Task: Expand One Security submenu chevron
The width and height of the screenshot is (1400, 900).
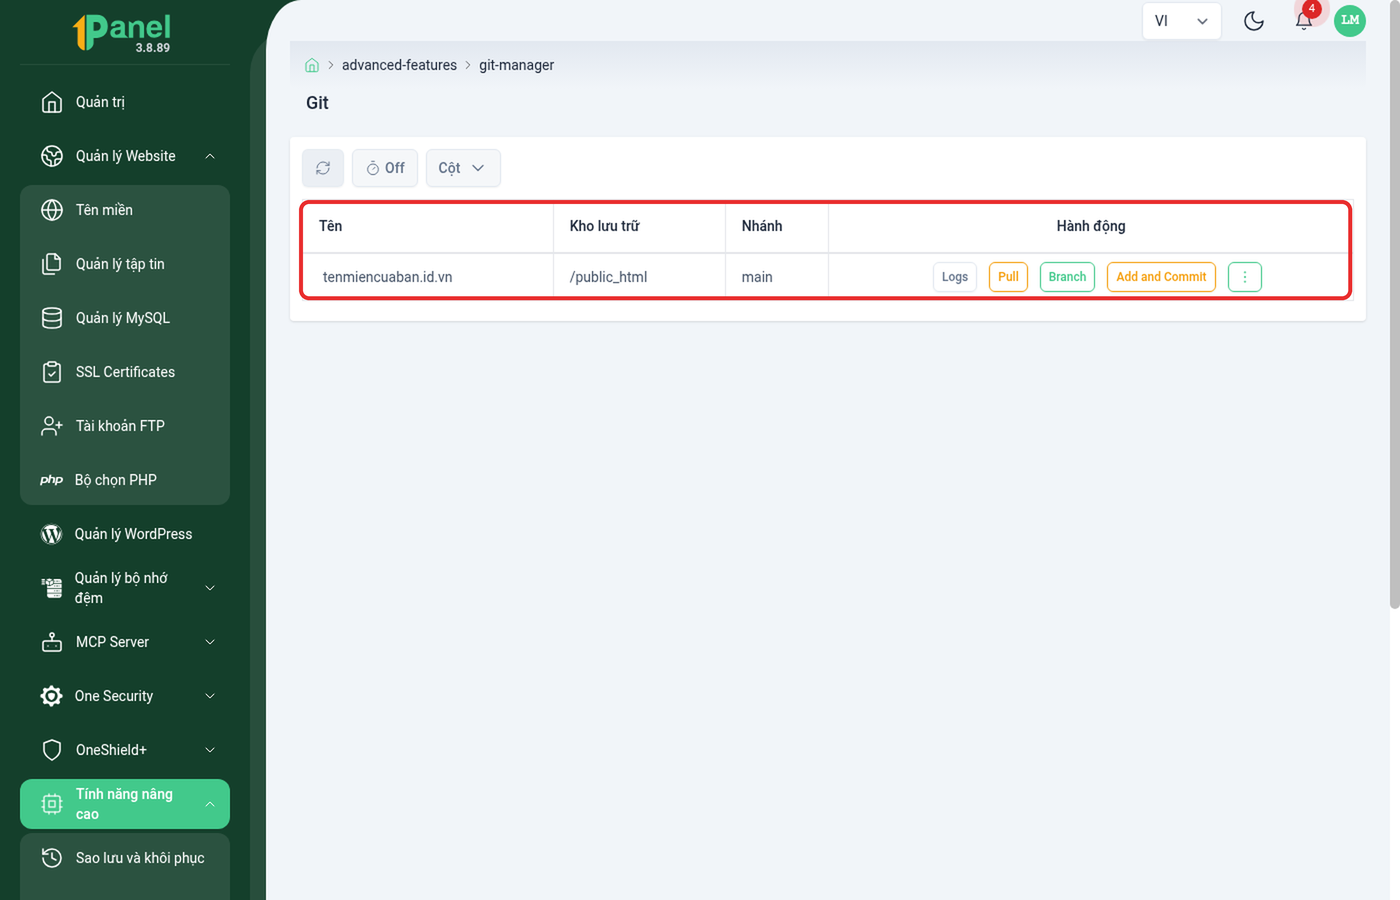Action: point(210,696)
